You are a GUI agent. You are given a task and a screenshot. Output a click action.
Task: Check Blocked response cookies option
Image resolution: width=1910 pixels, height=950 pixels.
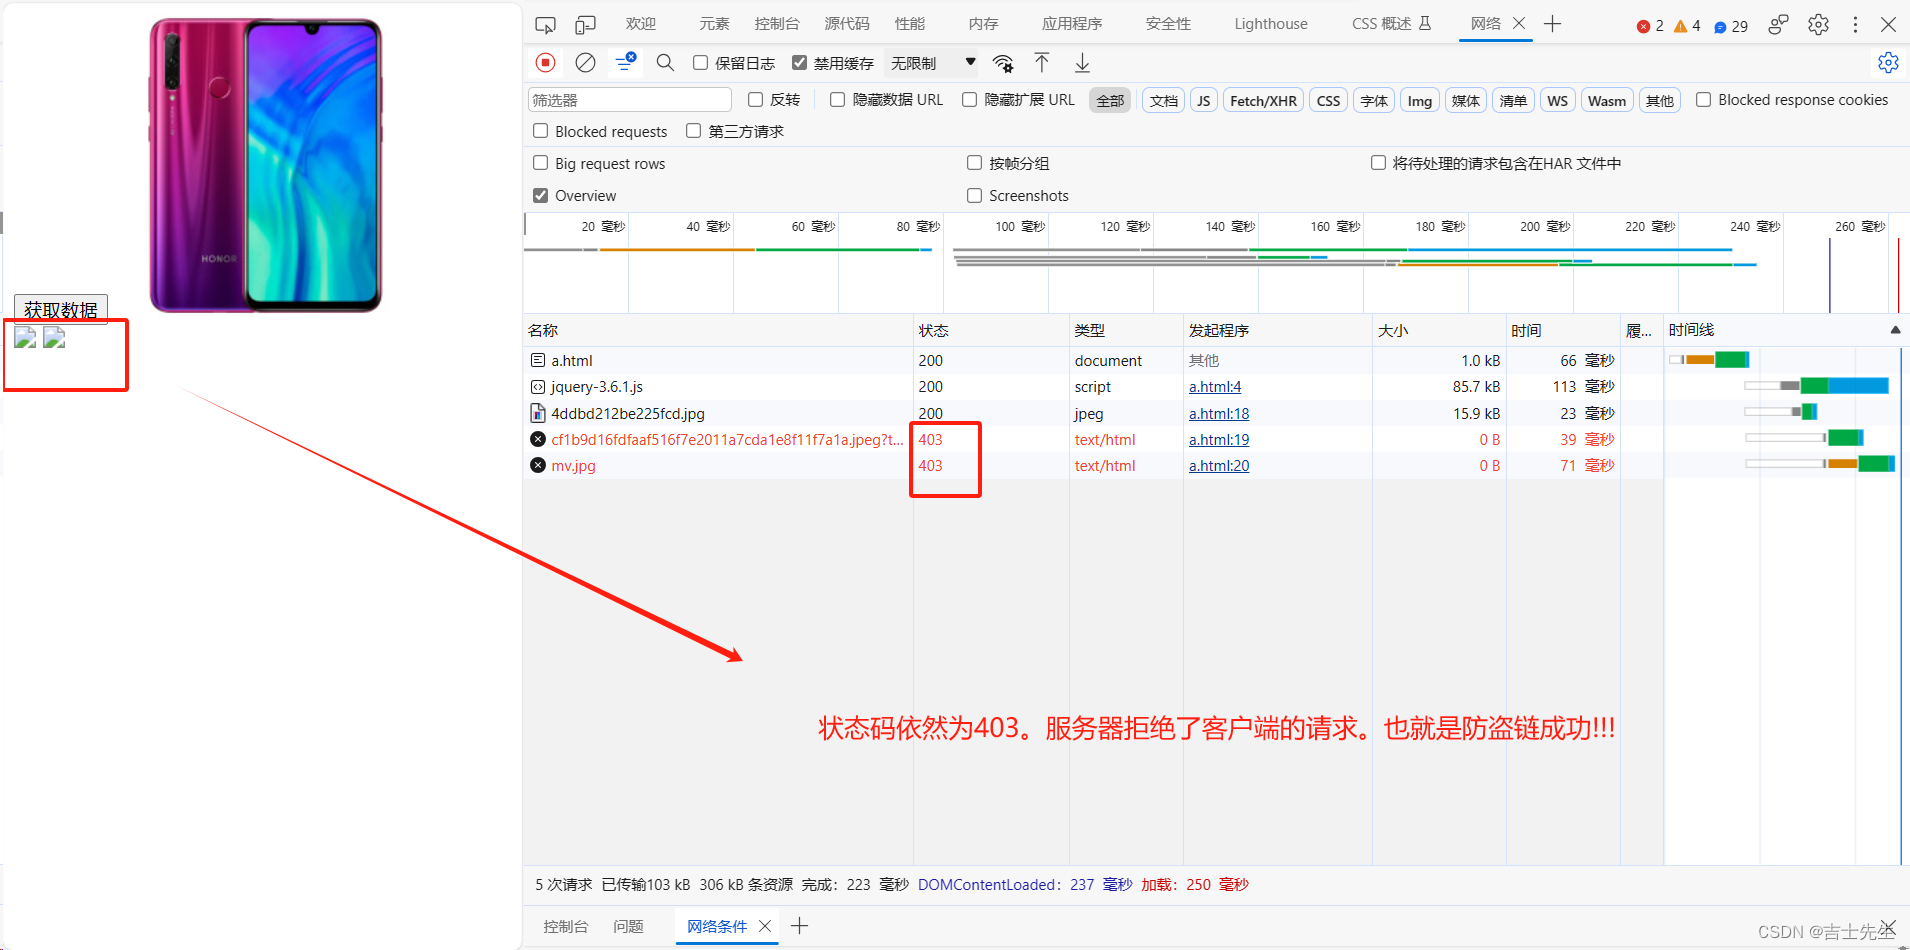pyautogui.click(x=1704, y=99)
